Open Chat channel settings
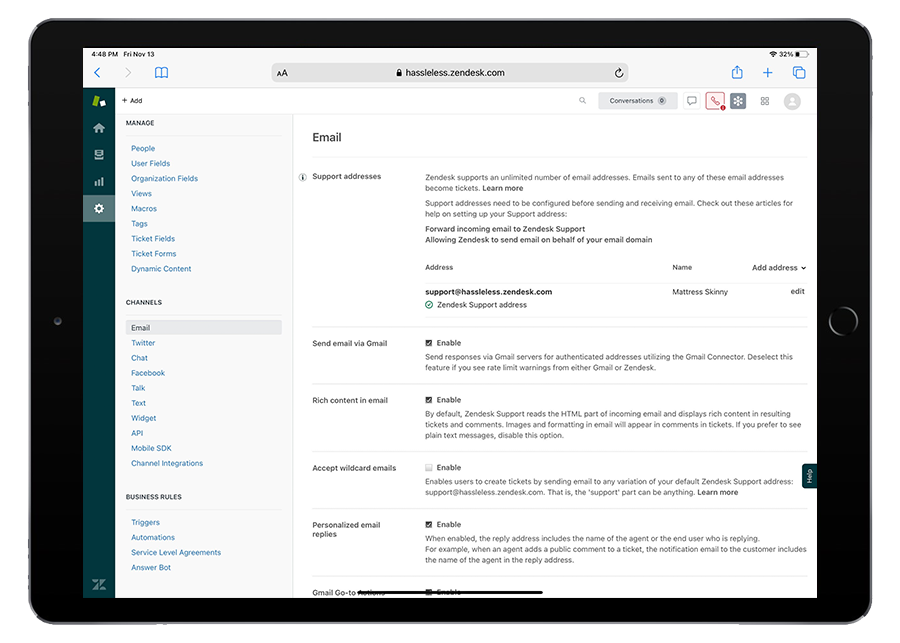 [x=139, y=358]
